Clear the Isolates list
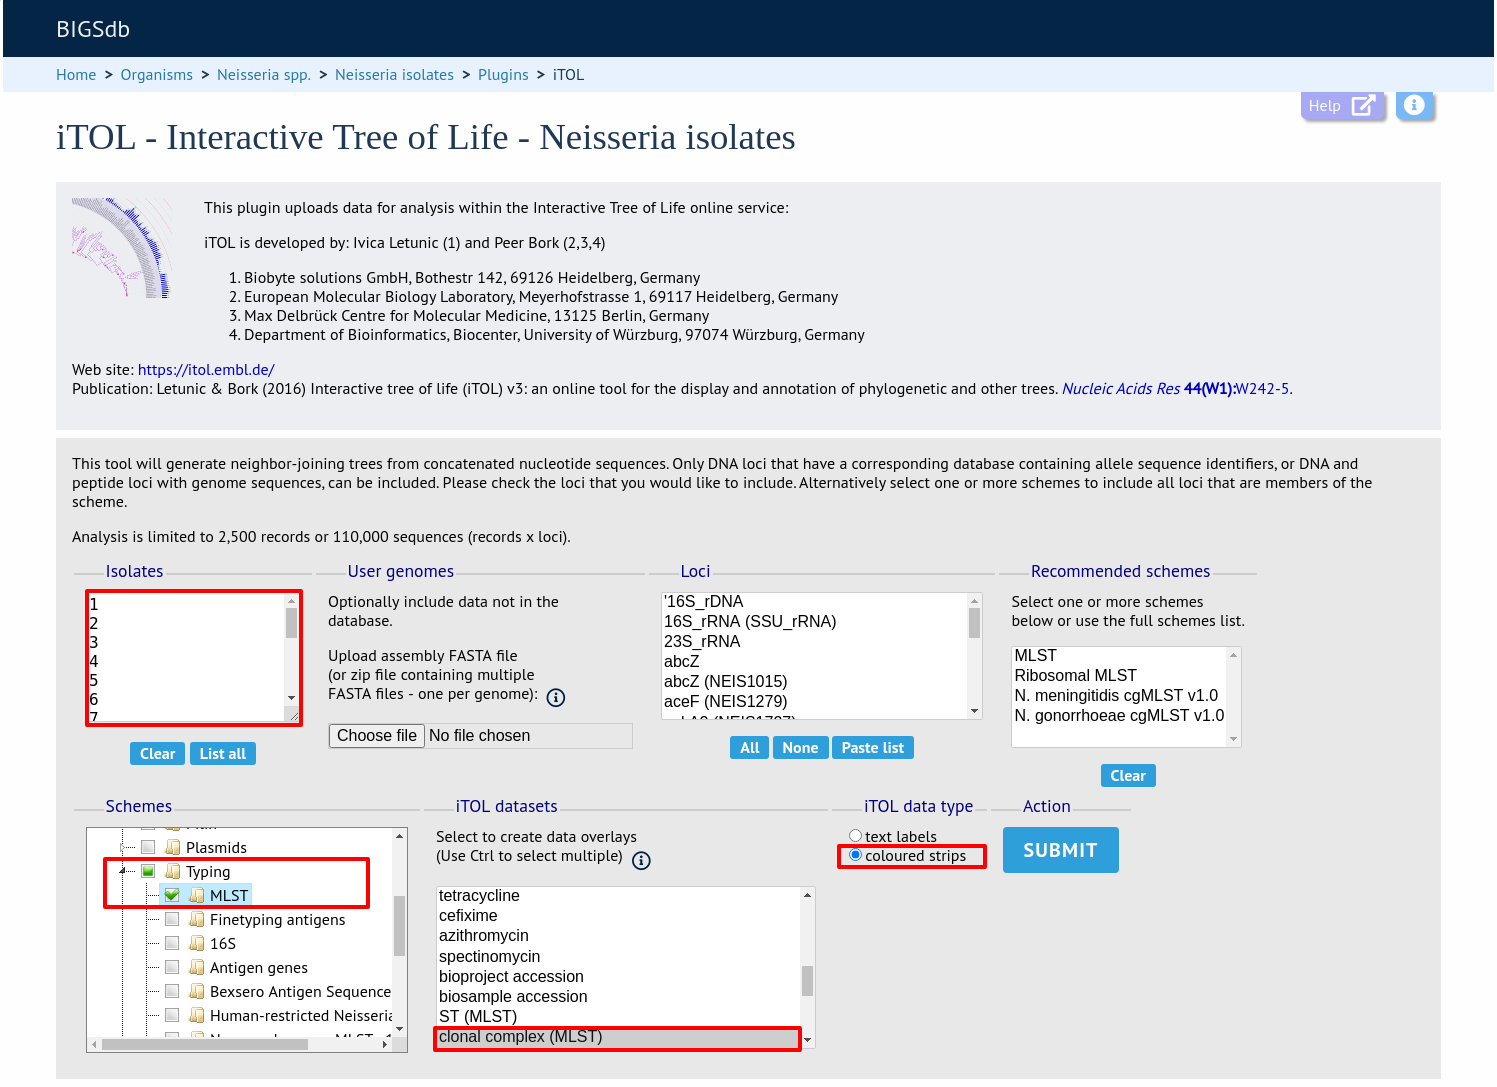Viewport: 1497px width, 1087px height. pos(158,754)
